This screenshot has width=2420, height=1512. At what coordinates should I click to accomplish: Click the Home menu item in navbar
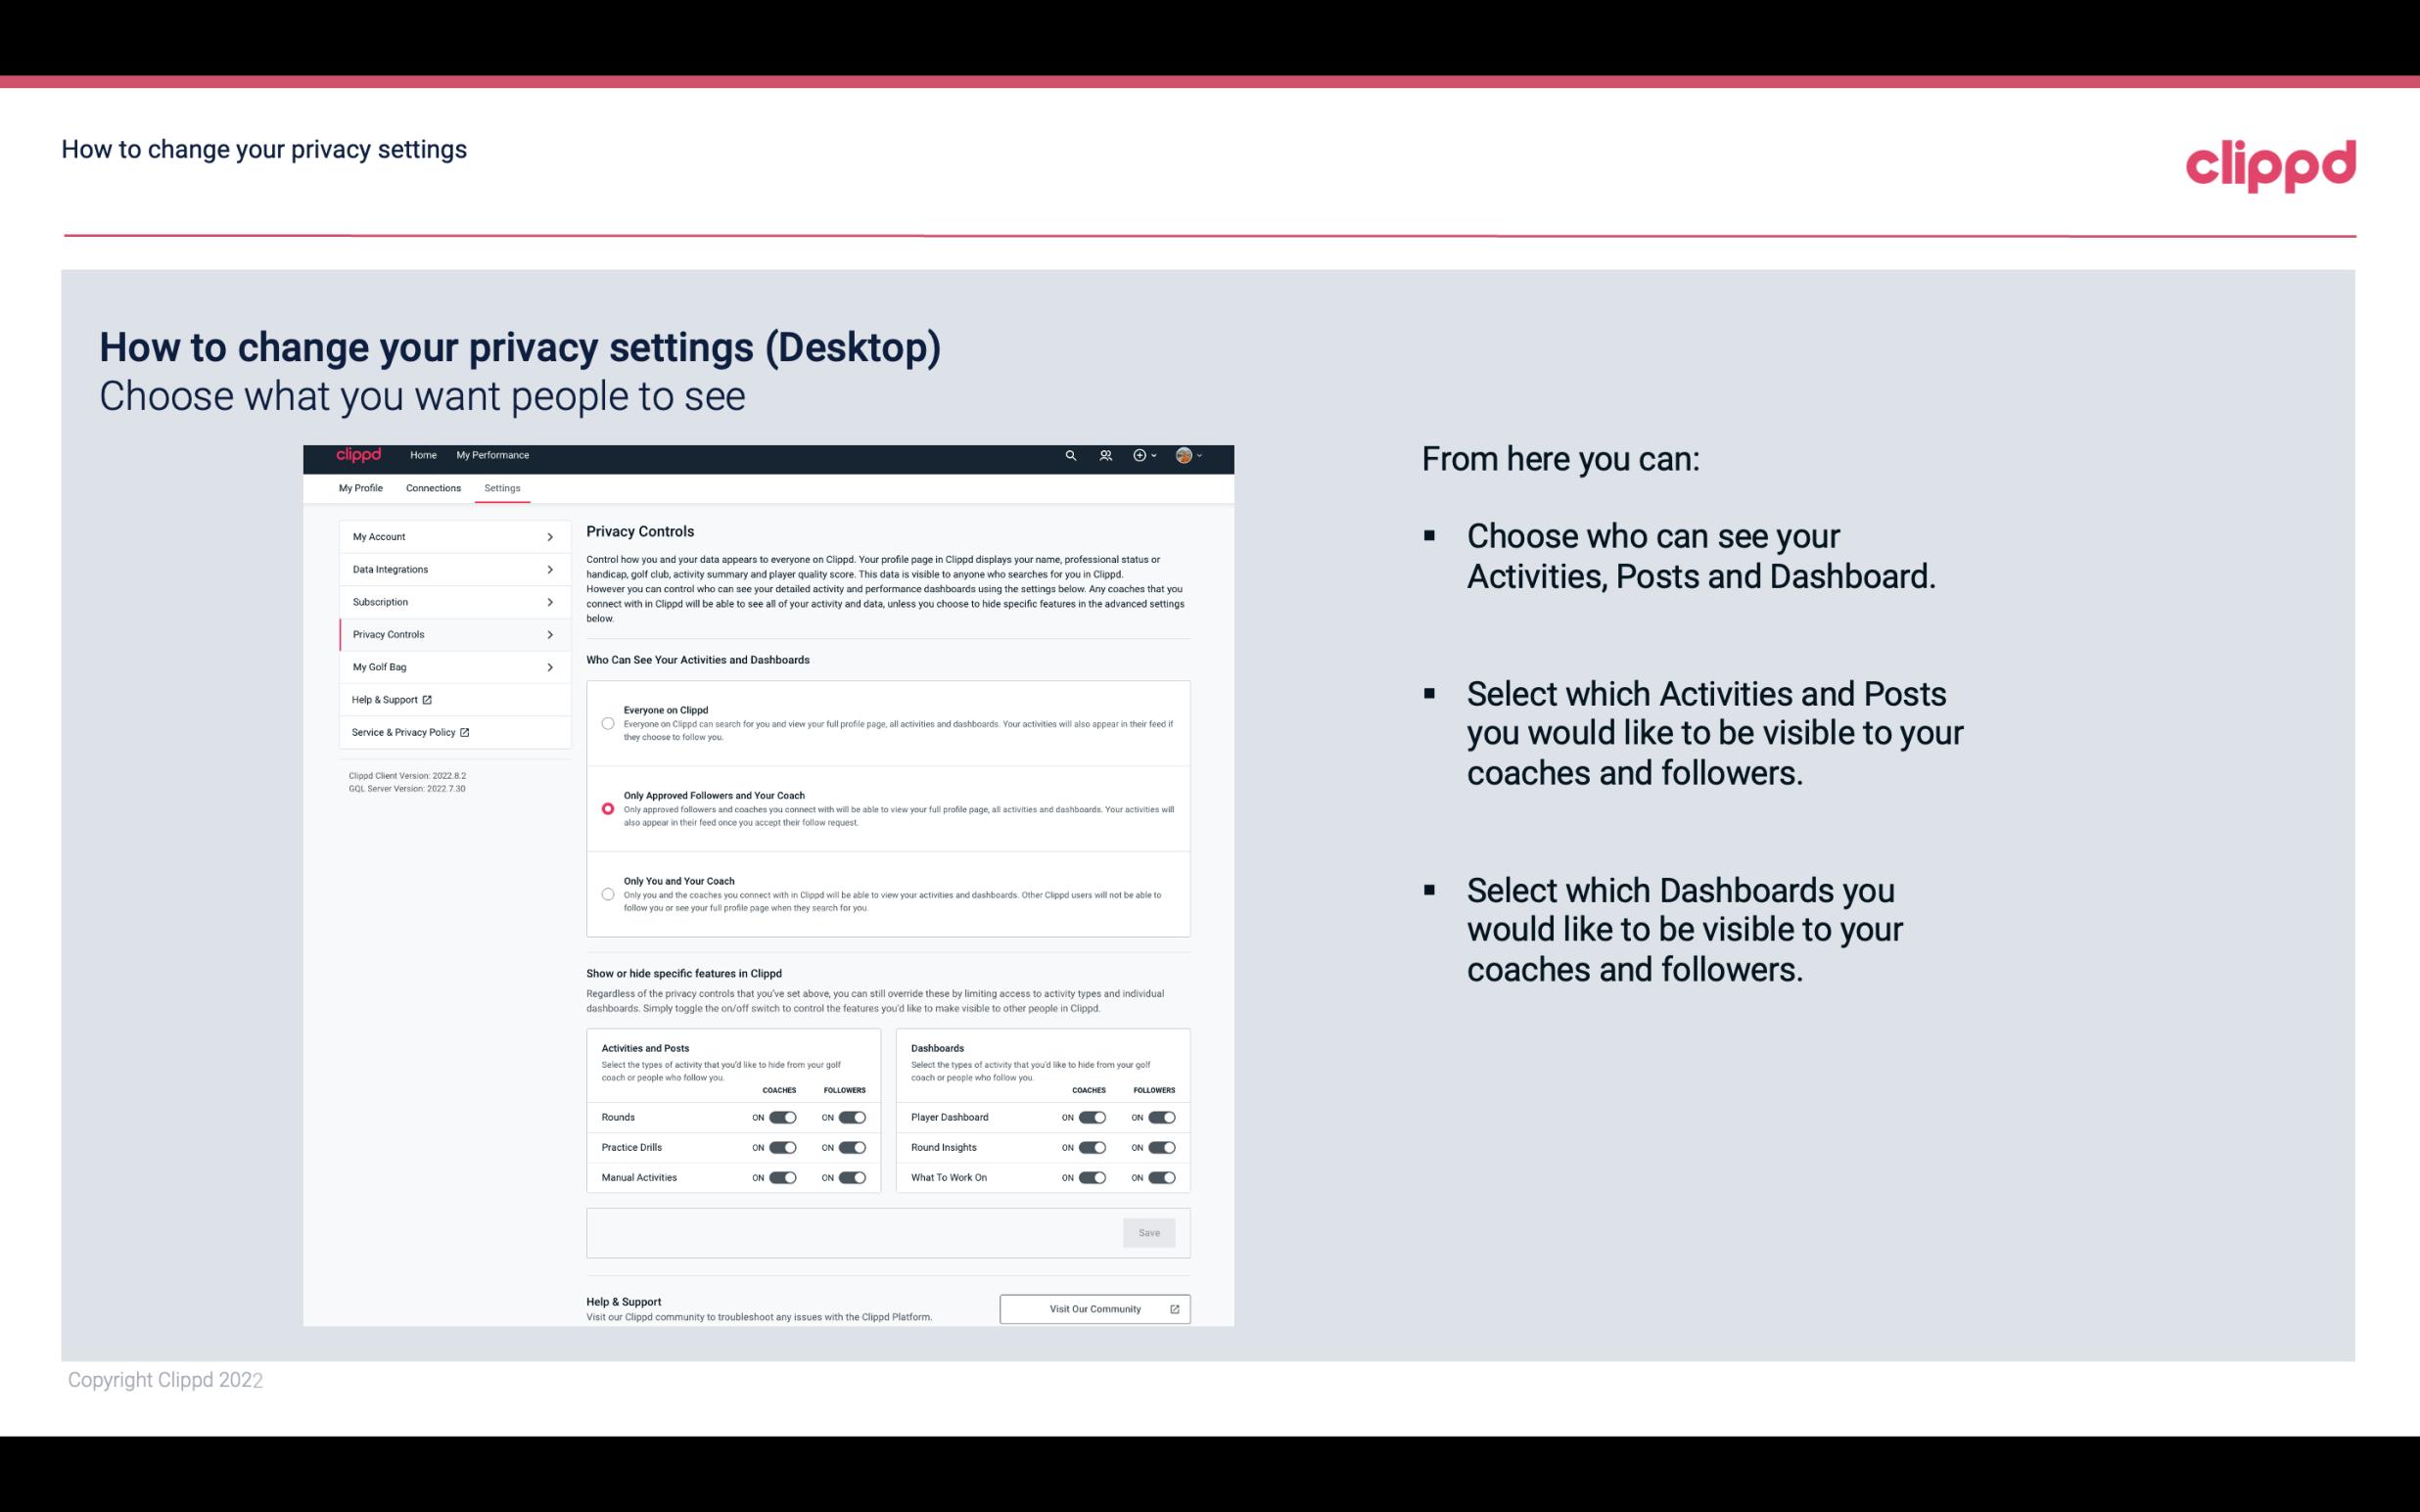(x=423, y=455)
